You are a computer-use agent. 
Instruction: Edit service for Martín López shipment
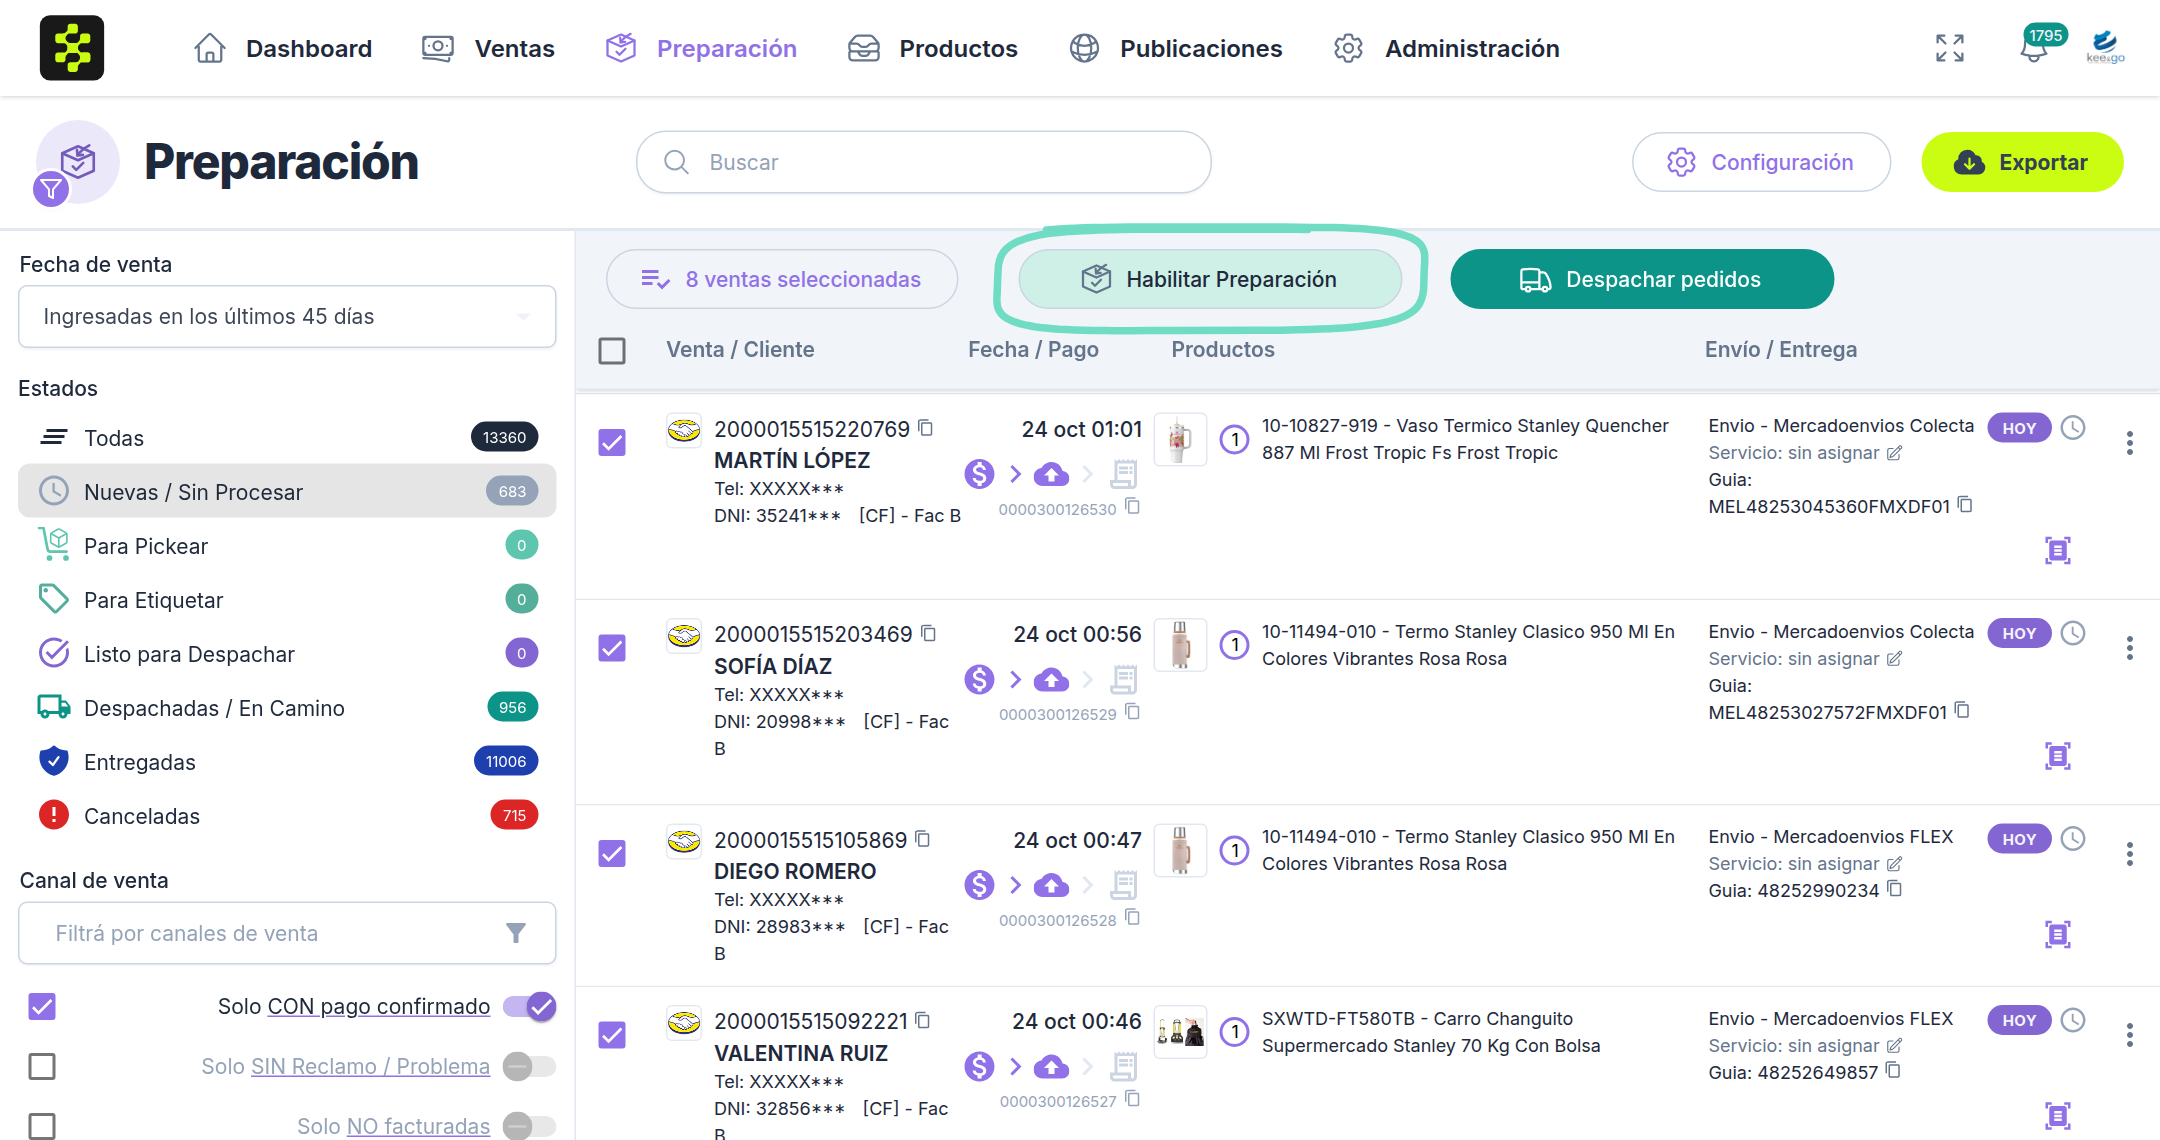point(1894,453)
